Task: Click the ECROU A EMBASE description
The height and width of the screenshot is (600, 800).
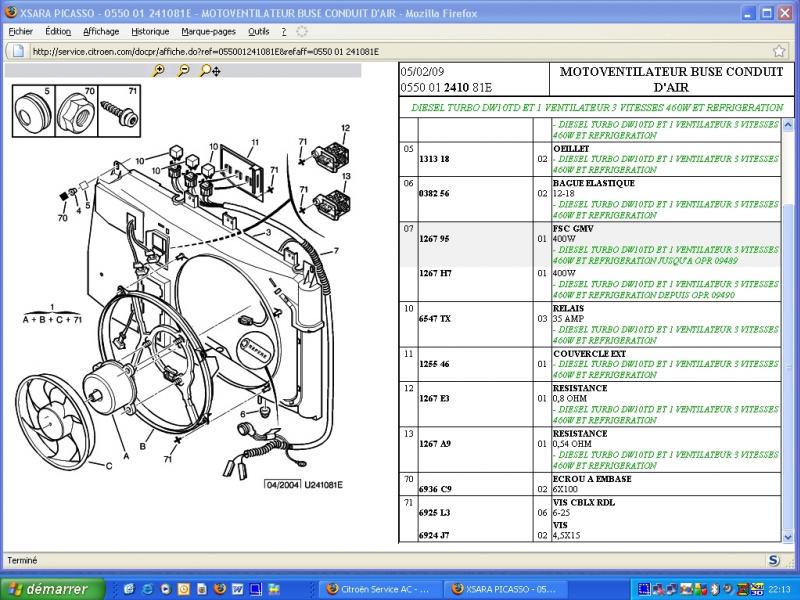Action: tap(592, 479)
